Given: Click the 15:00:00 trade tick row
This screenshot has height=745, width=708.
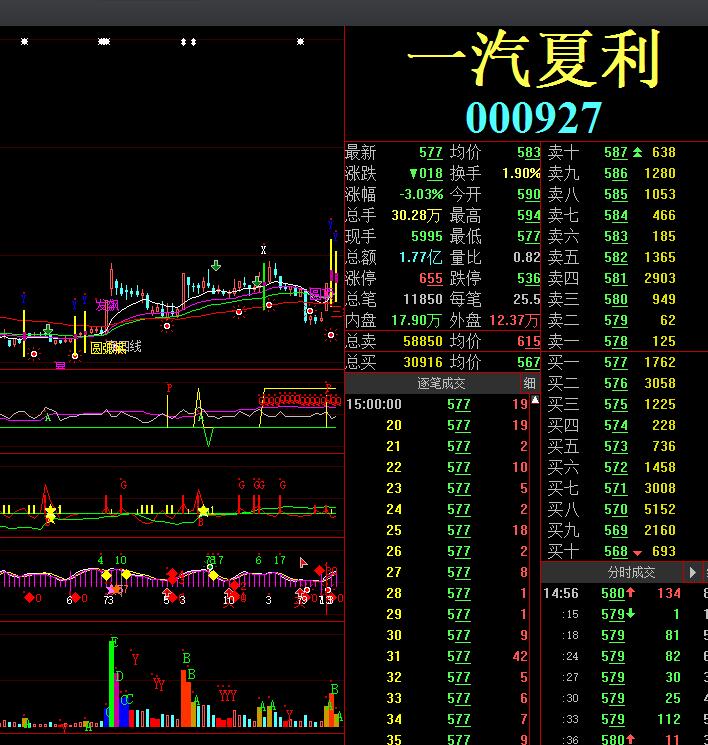Looking at the screenshot, I should pos(438,404).
